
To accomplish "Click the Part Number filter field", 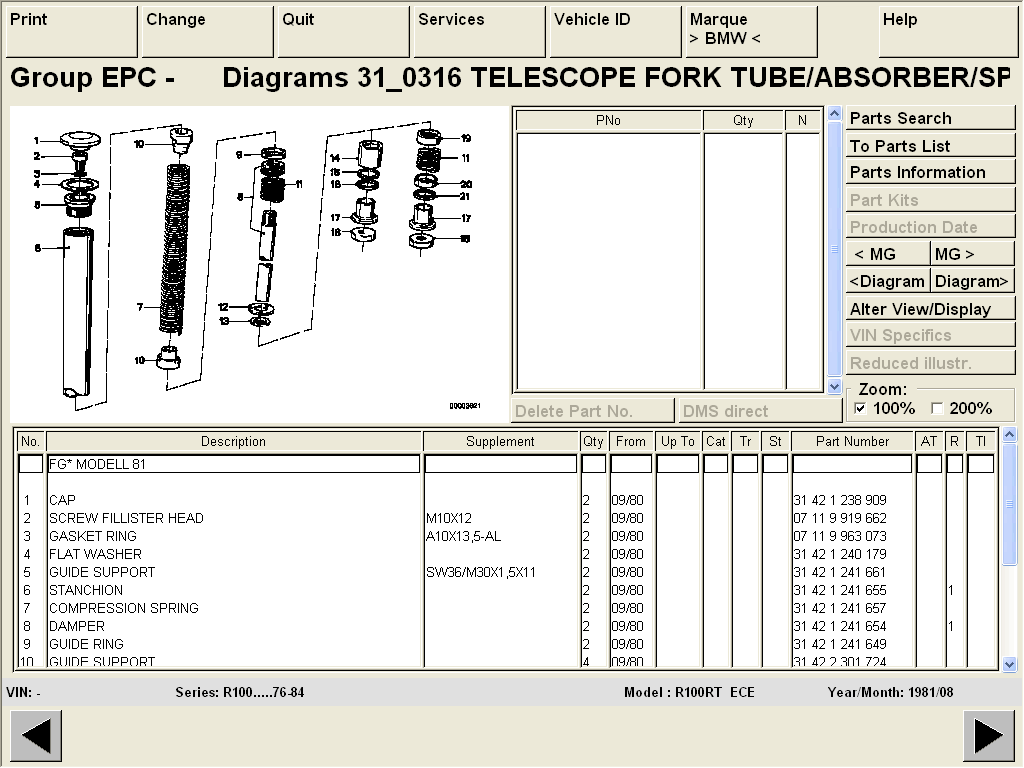I will click(852, 464).
